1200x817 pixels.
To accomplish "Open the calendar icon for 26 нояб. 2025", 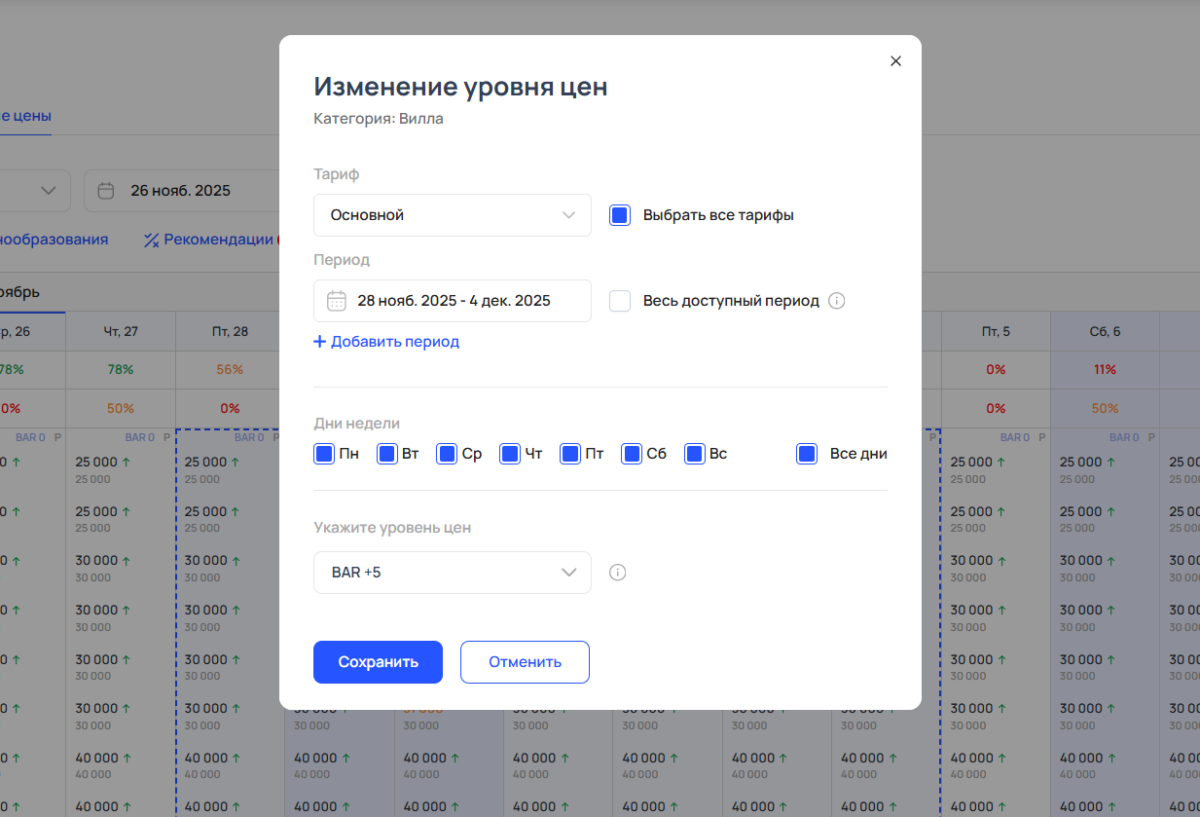I will click(106, 190).
